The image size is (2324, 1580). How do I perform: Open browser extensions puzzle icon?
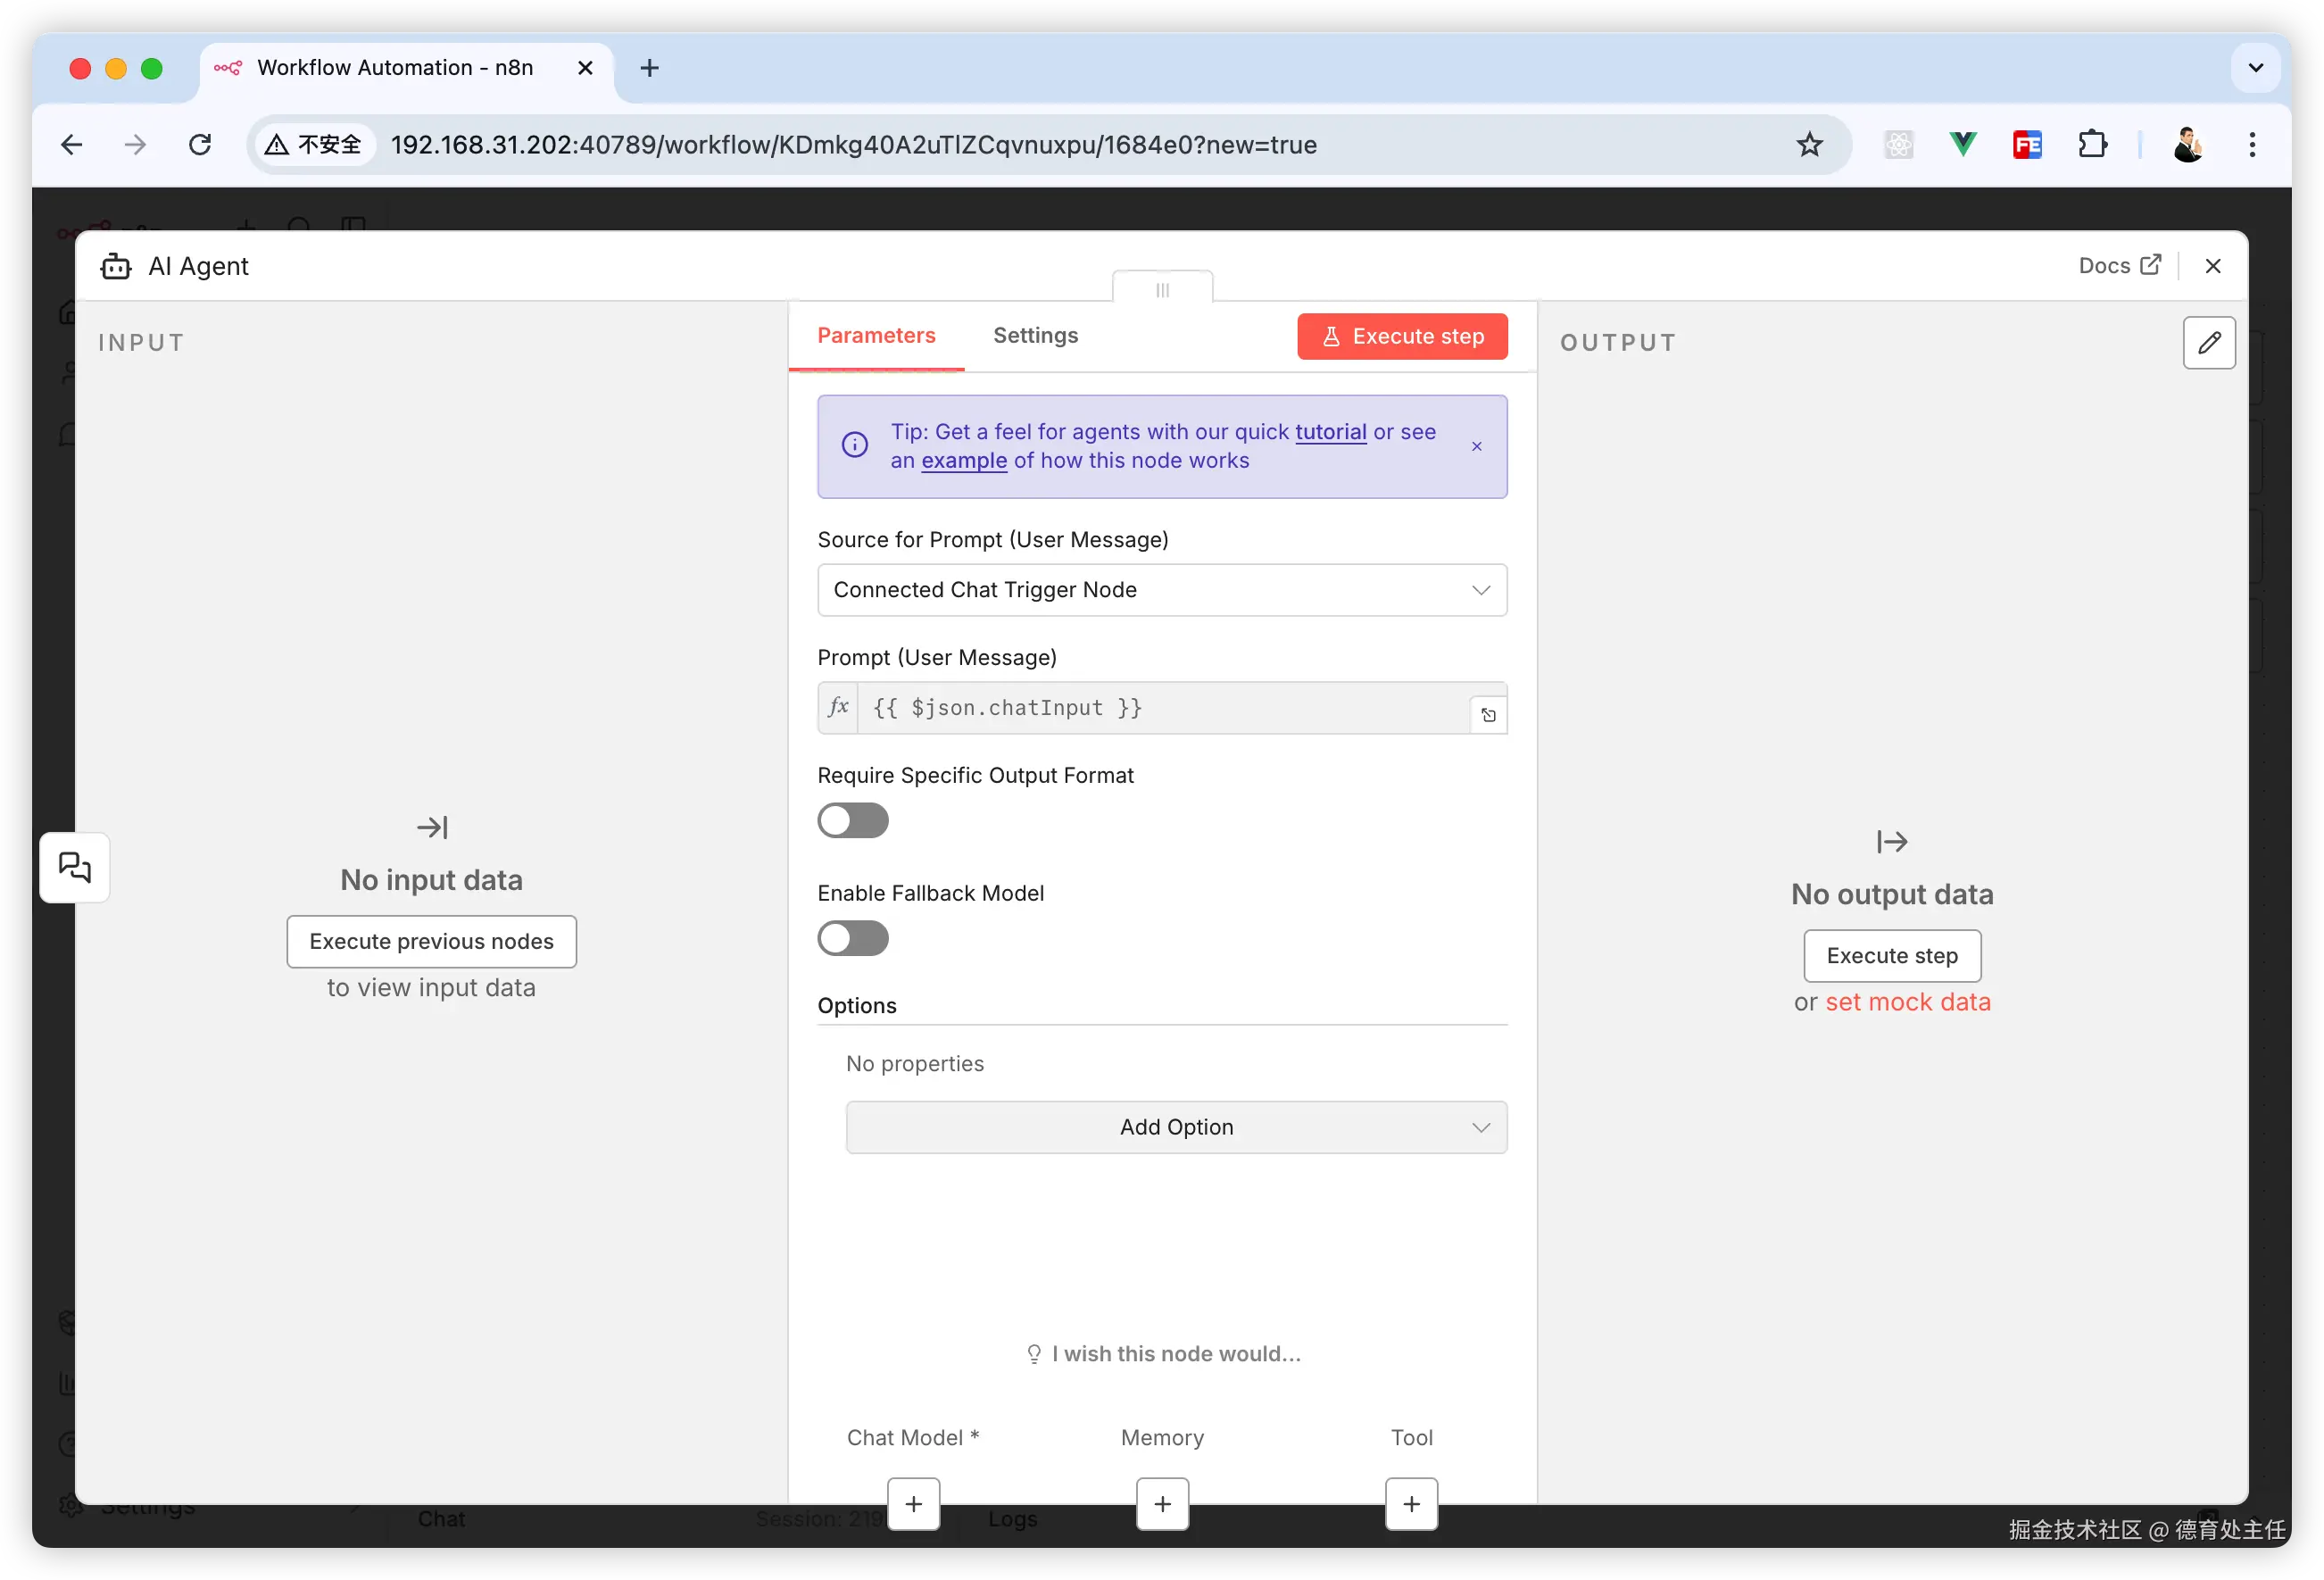(x=2092, y=145)
